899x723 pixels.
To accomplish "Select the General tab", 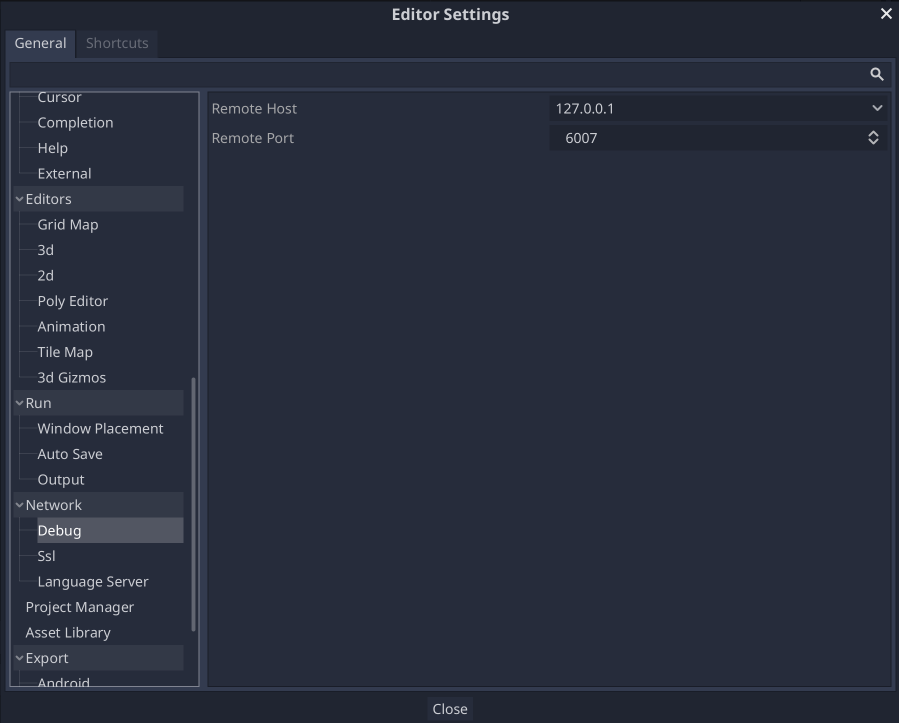I will tap(40, 43).
